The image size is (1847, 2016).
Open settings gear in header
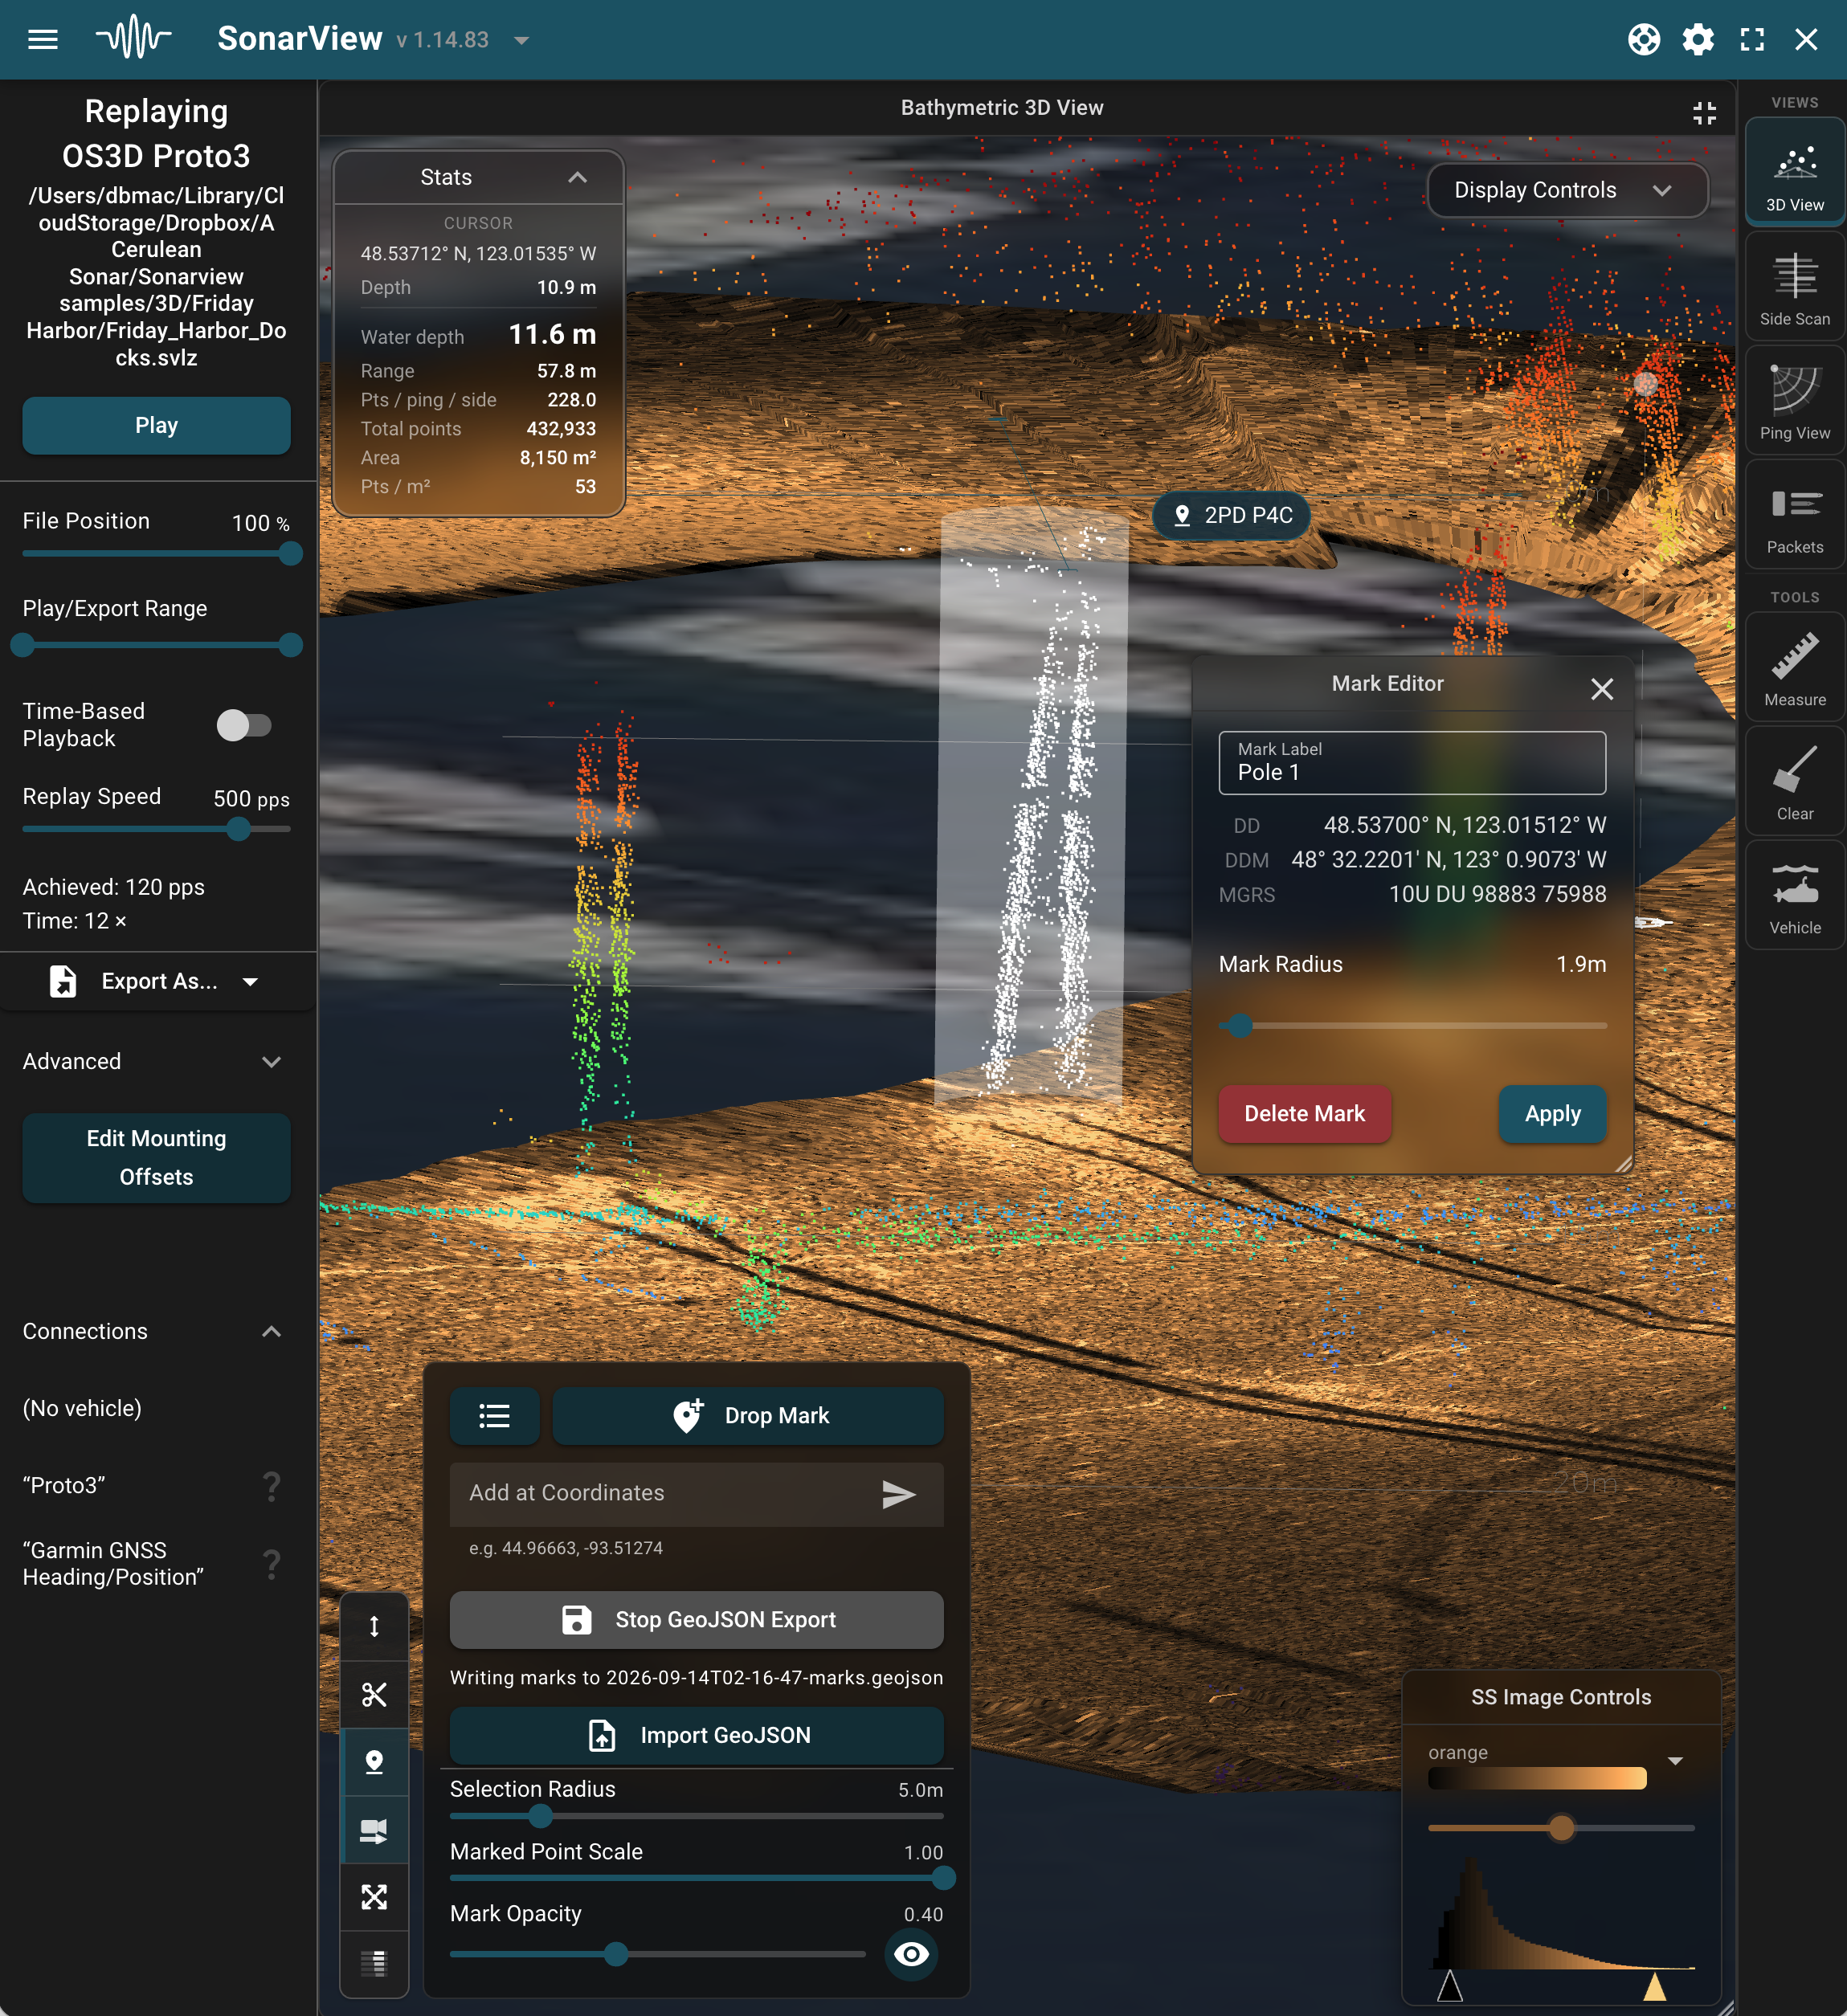pos(1698,40)
